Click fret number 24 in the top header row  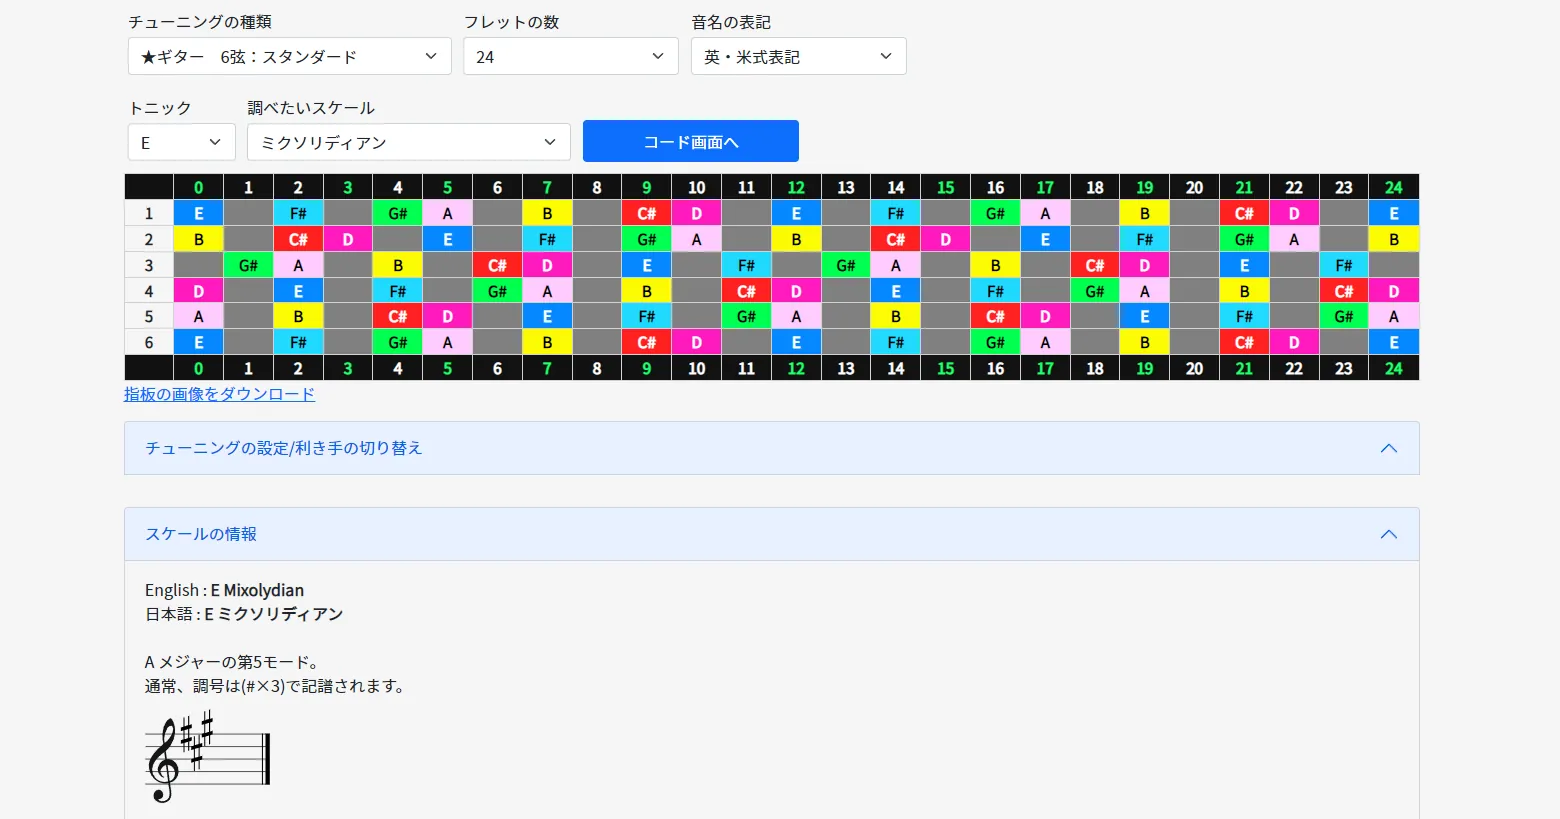point(1394,187)
